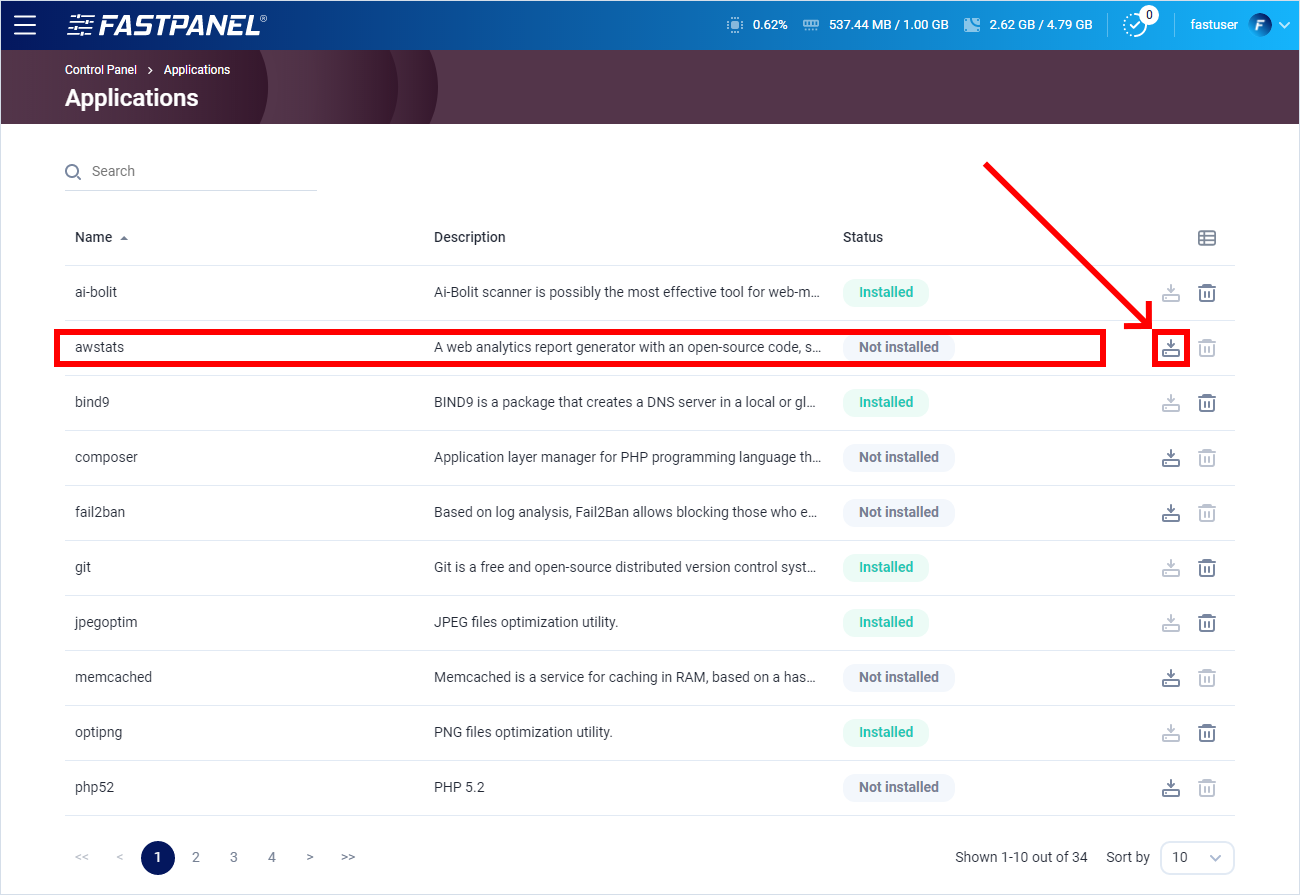Go to the previous page arrow
1300x895 pixels.
coord(120,857)
